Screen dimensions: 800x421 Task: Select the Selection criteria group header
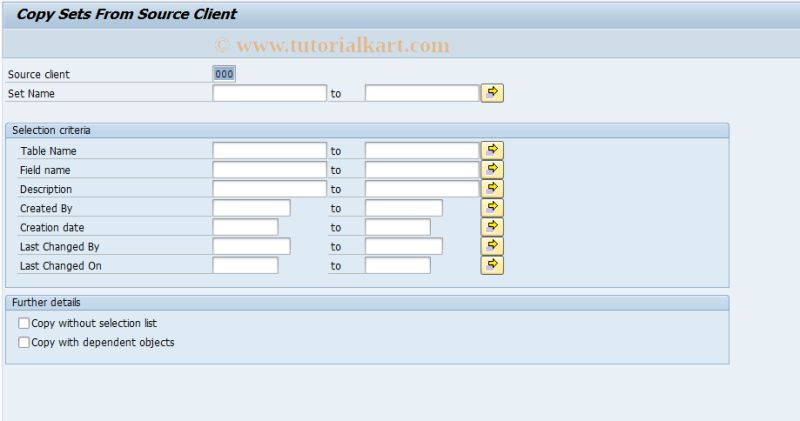(x=367, y=130)
